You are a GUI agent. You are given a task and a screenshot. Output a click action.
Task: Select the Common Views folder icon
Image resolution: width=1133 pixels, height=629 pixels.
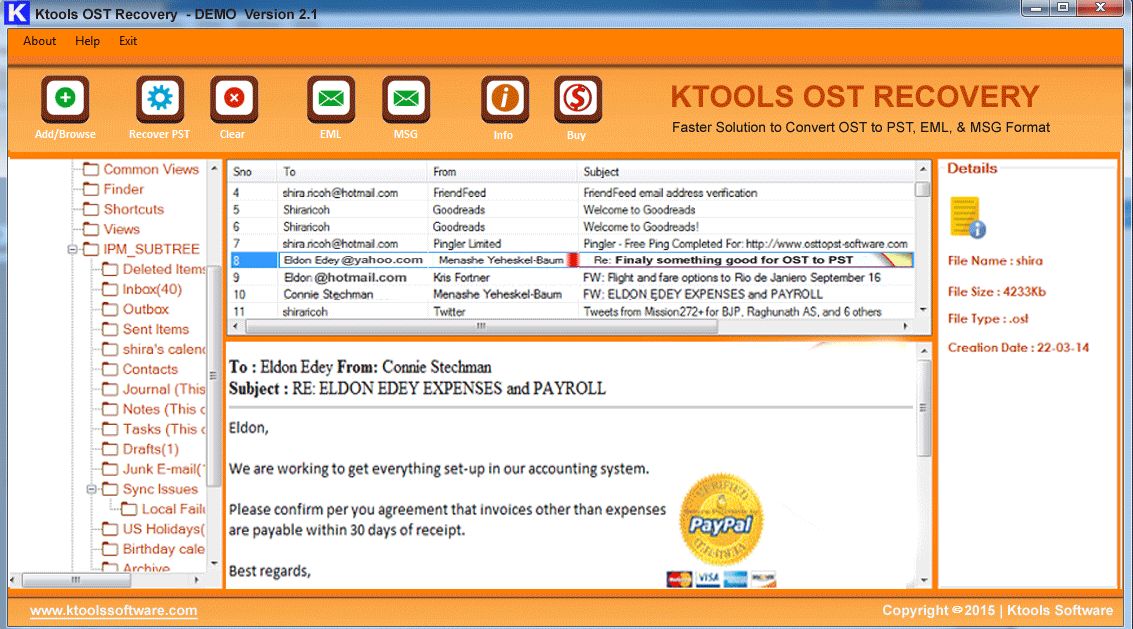point(91,169)
